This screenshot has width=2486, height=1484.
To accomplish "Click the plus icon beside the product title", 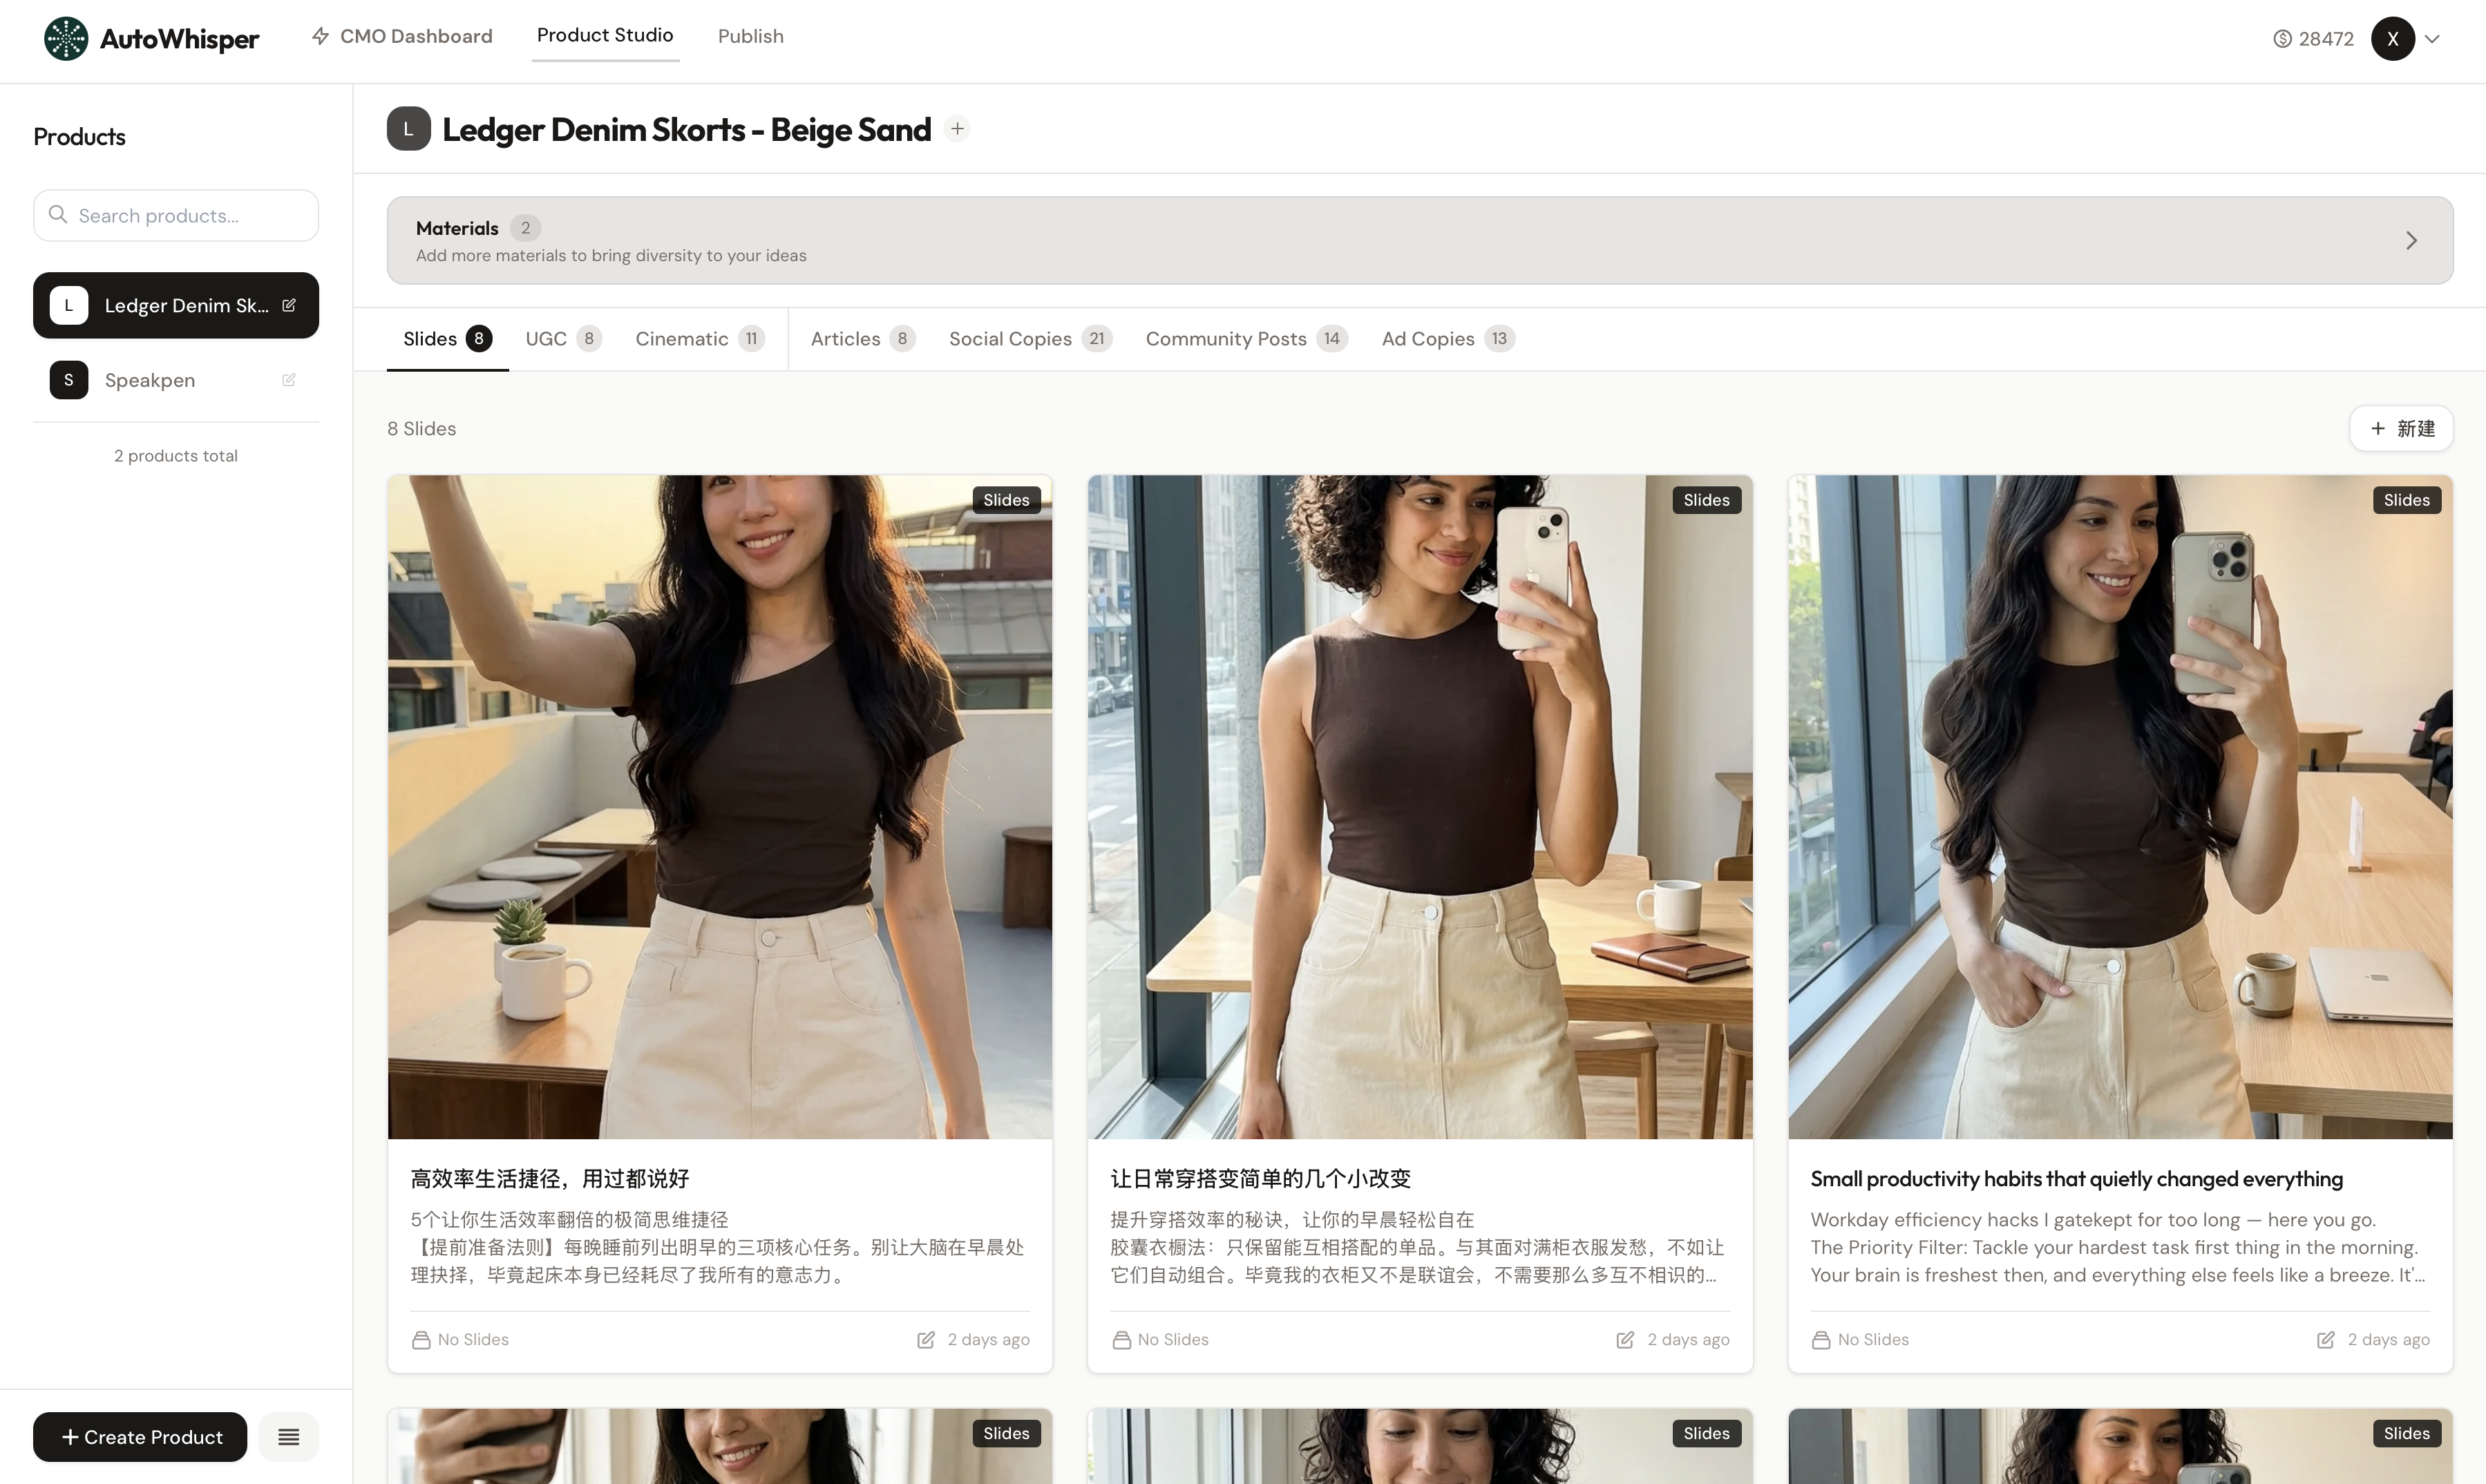I will [957, 129].
